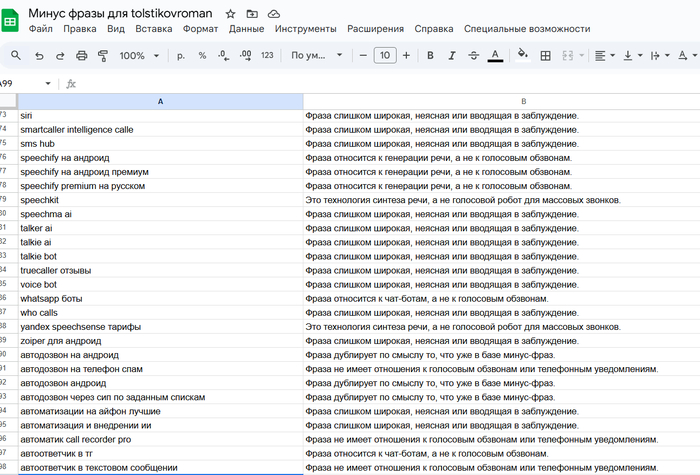Expand the name box dropdown arrow

pos(48,83)
